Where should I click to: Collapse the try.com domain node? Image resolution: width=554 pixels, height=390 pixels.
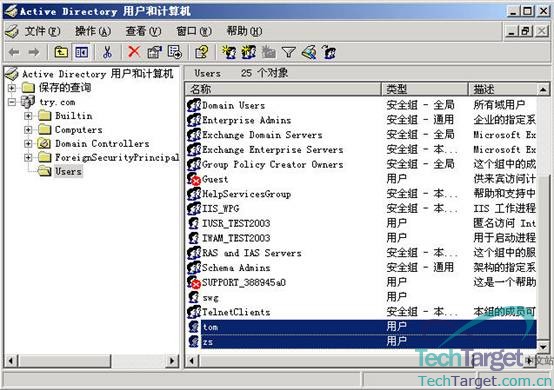point(12,102)
